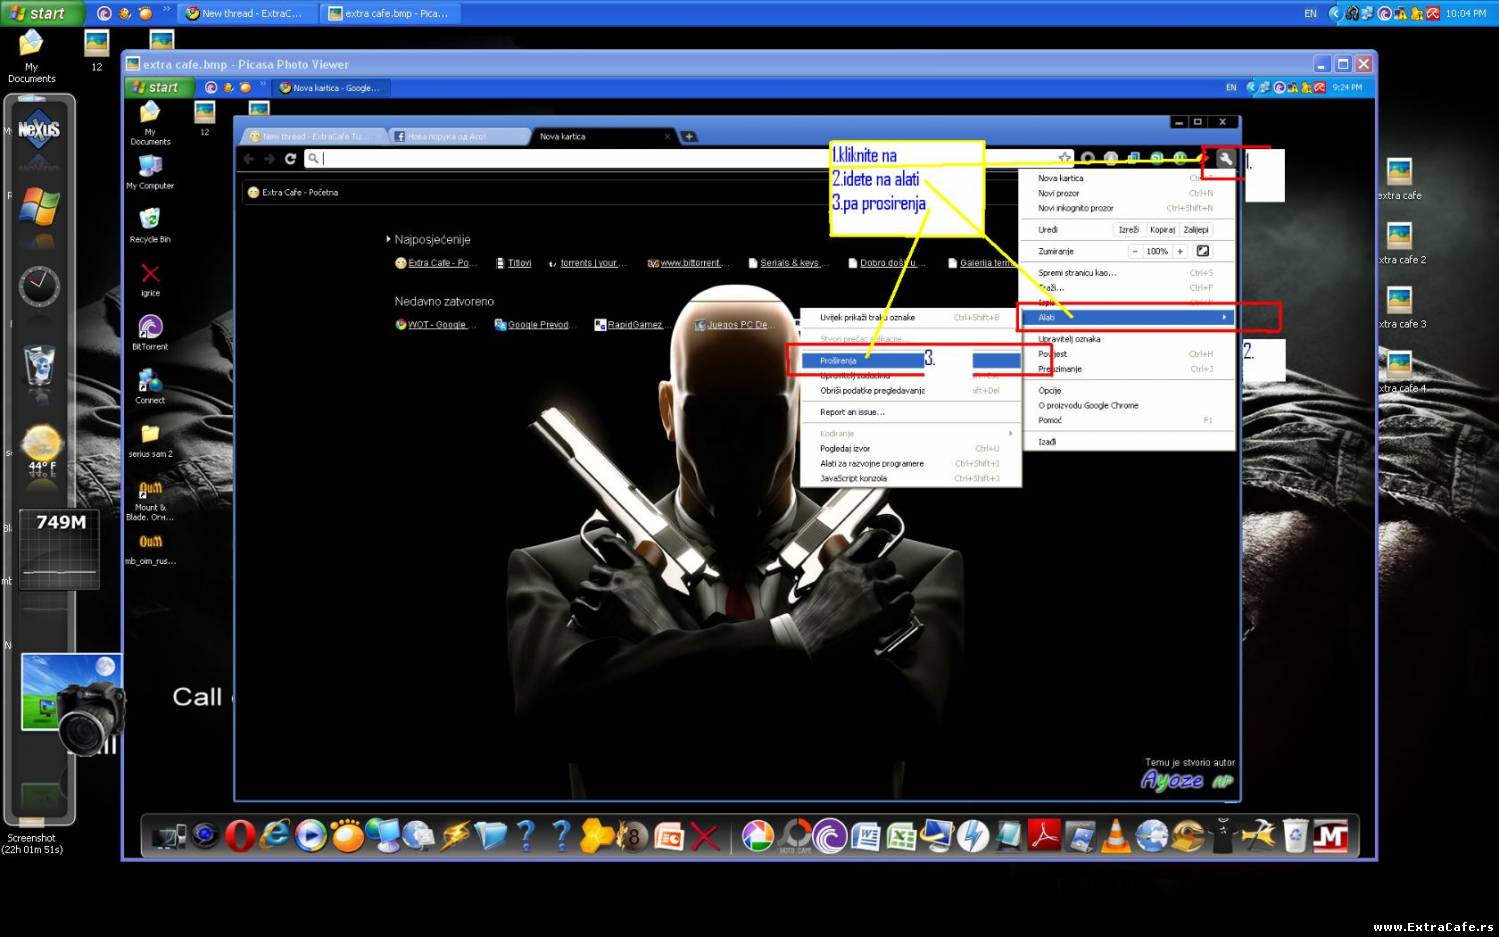Screen dimensions: 1499x937
Task: Expand hidden system tray icons with the arrow
Action: (x=1335, y=13)
